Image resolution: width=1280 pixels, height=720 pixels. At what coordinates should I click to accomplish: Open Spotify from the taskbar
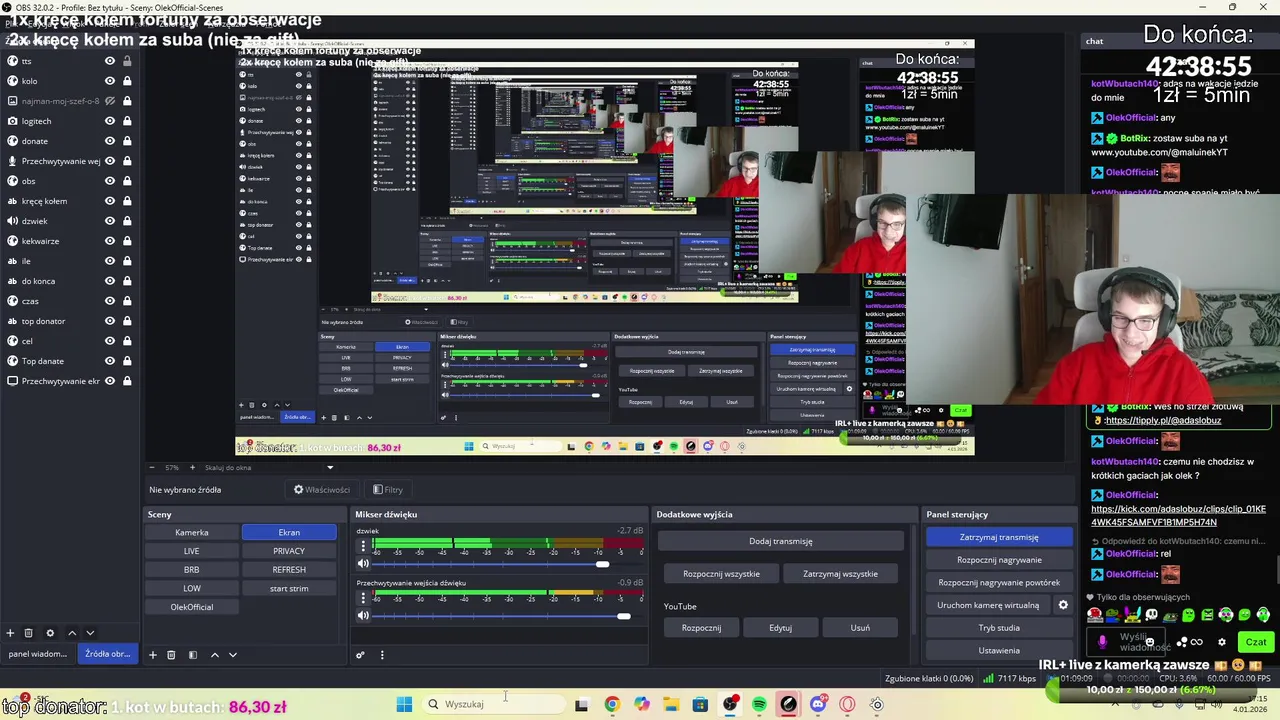coord(759,704)
